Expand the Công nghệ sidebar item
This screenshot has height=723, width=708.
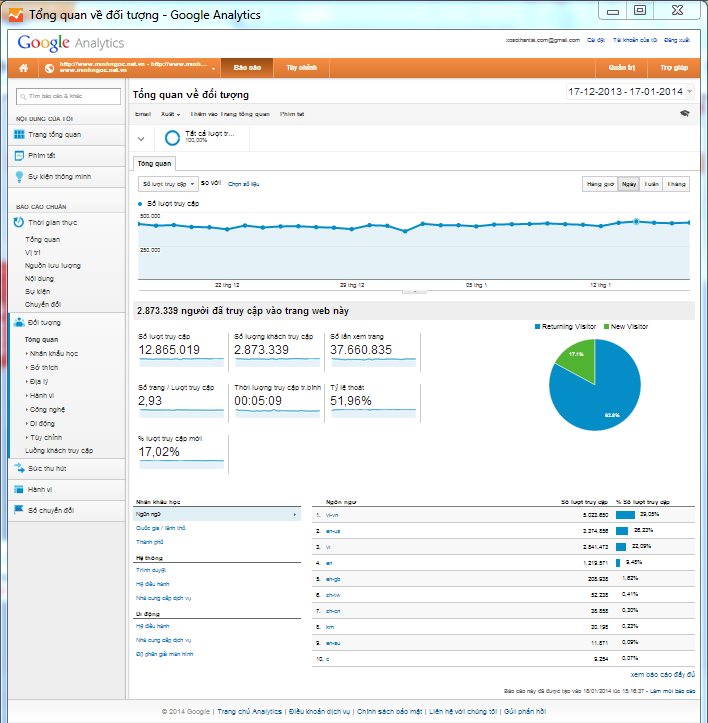tap(47, 409)
